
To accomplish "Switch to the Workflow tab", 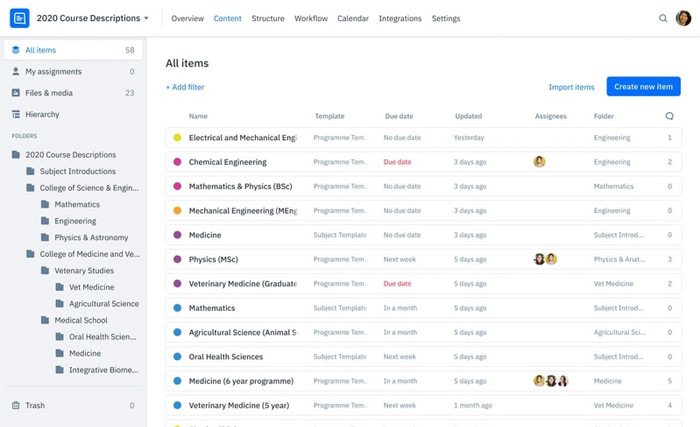I will tap(311, 18).
